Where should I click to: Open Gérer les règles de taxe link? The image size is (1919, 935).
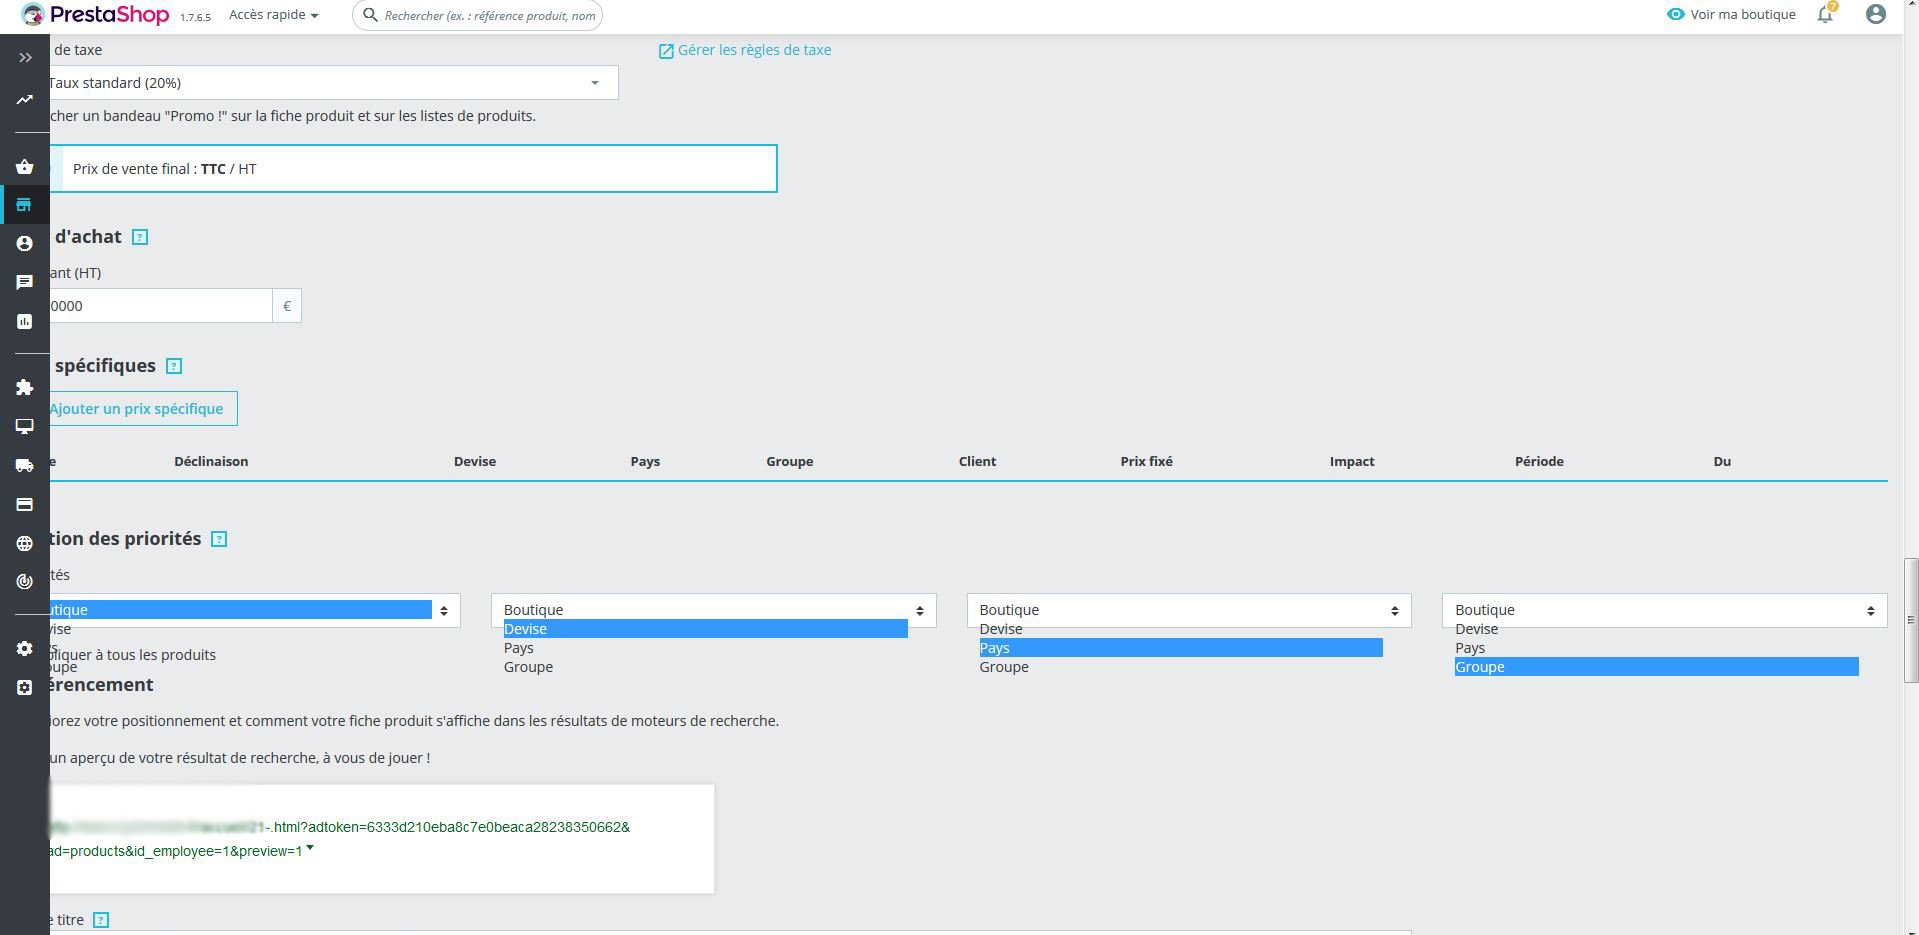745,50
